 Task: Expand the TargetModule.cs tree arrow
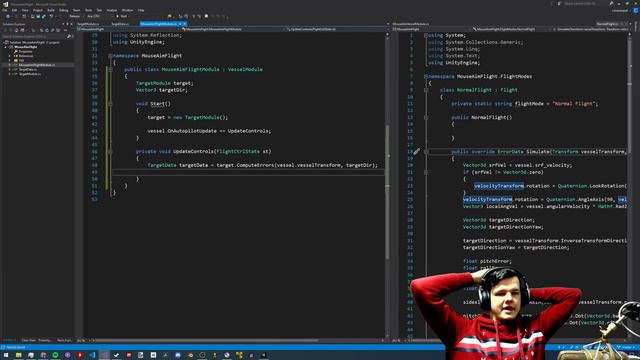tap(9, 74)
